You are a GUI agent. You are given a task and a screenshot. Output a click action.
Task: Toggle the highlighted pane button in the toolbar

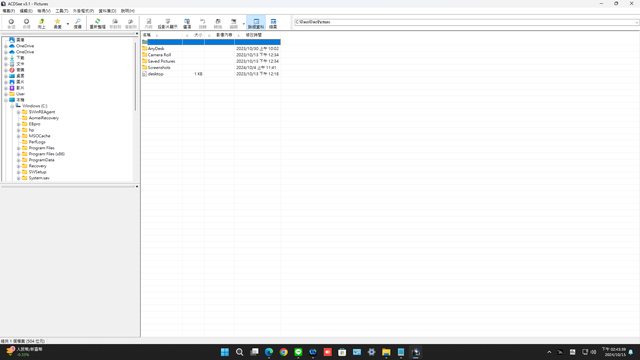(256, 23)
